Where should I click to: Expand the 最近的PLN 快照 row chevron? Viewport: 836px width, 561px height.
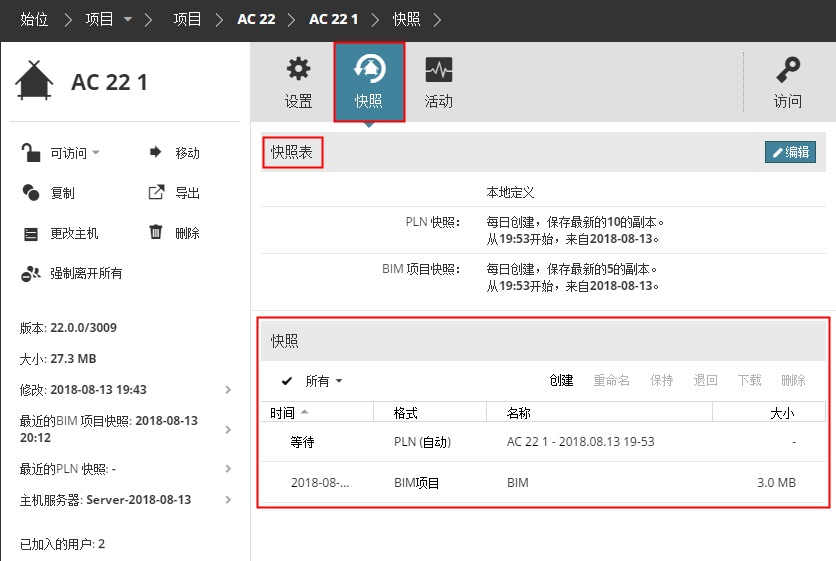pos(228,469)
